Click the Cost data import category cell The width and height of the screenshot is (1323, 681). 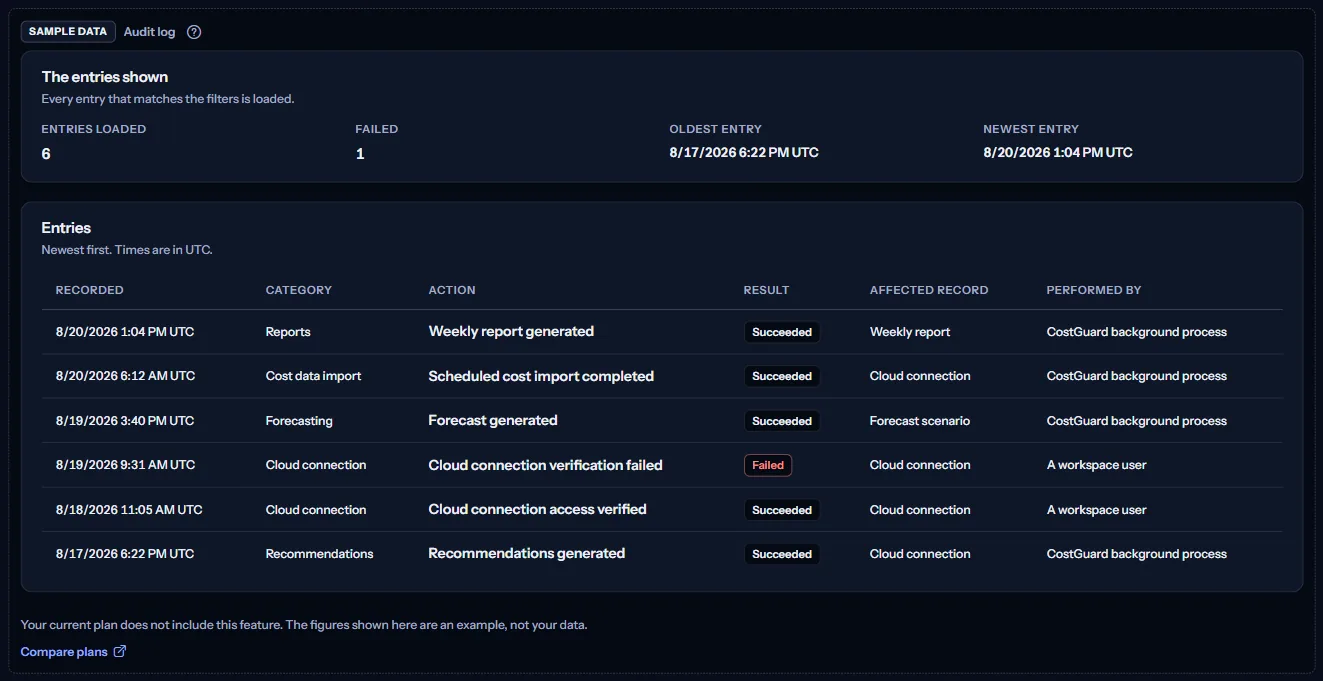pyautogui.click(x=314, y=376)
